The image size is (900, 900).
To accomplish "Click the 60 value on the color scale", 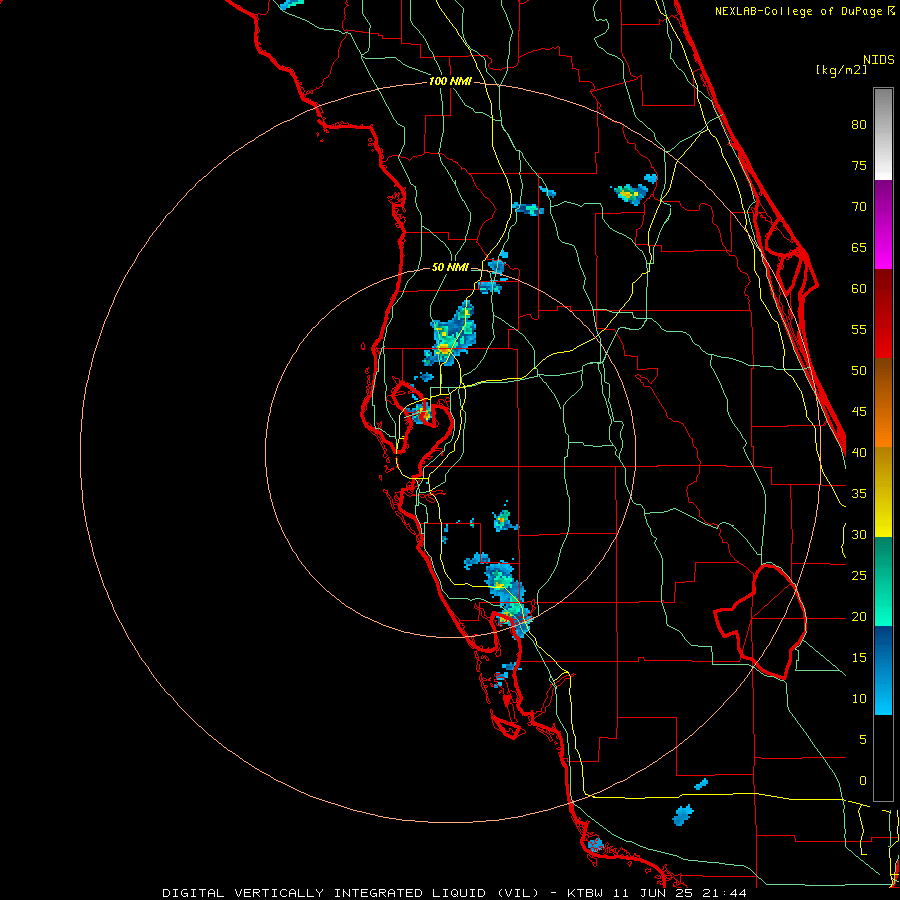I will 859,289.
